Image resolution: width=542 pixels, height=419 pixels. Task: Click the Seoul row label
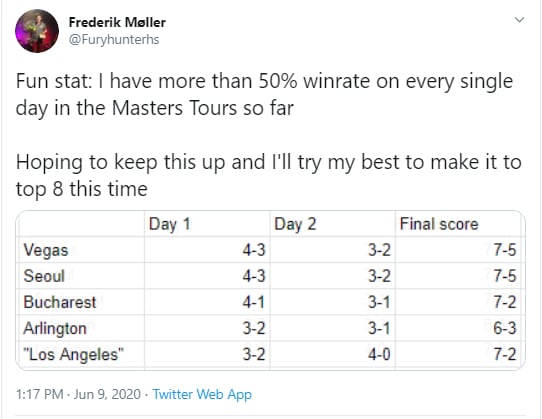(x=44, y=276)
